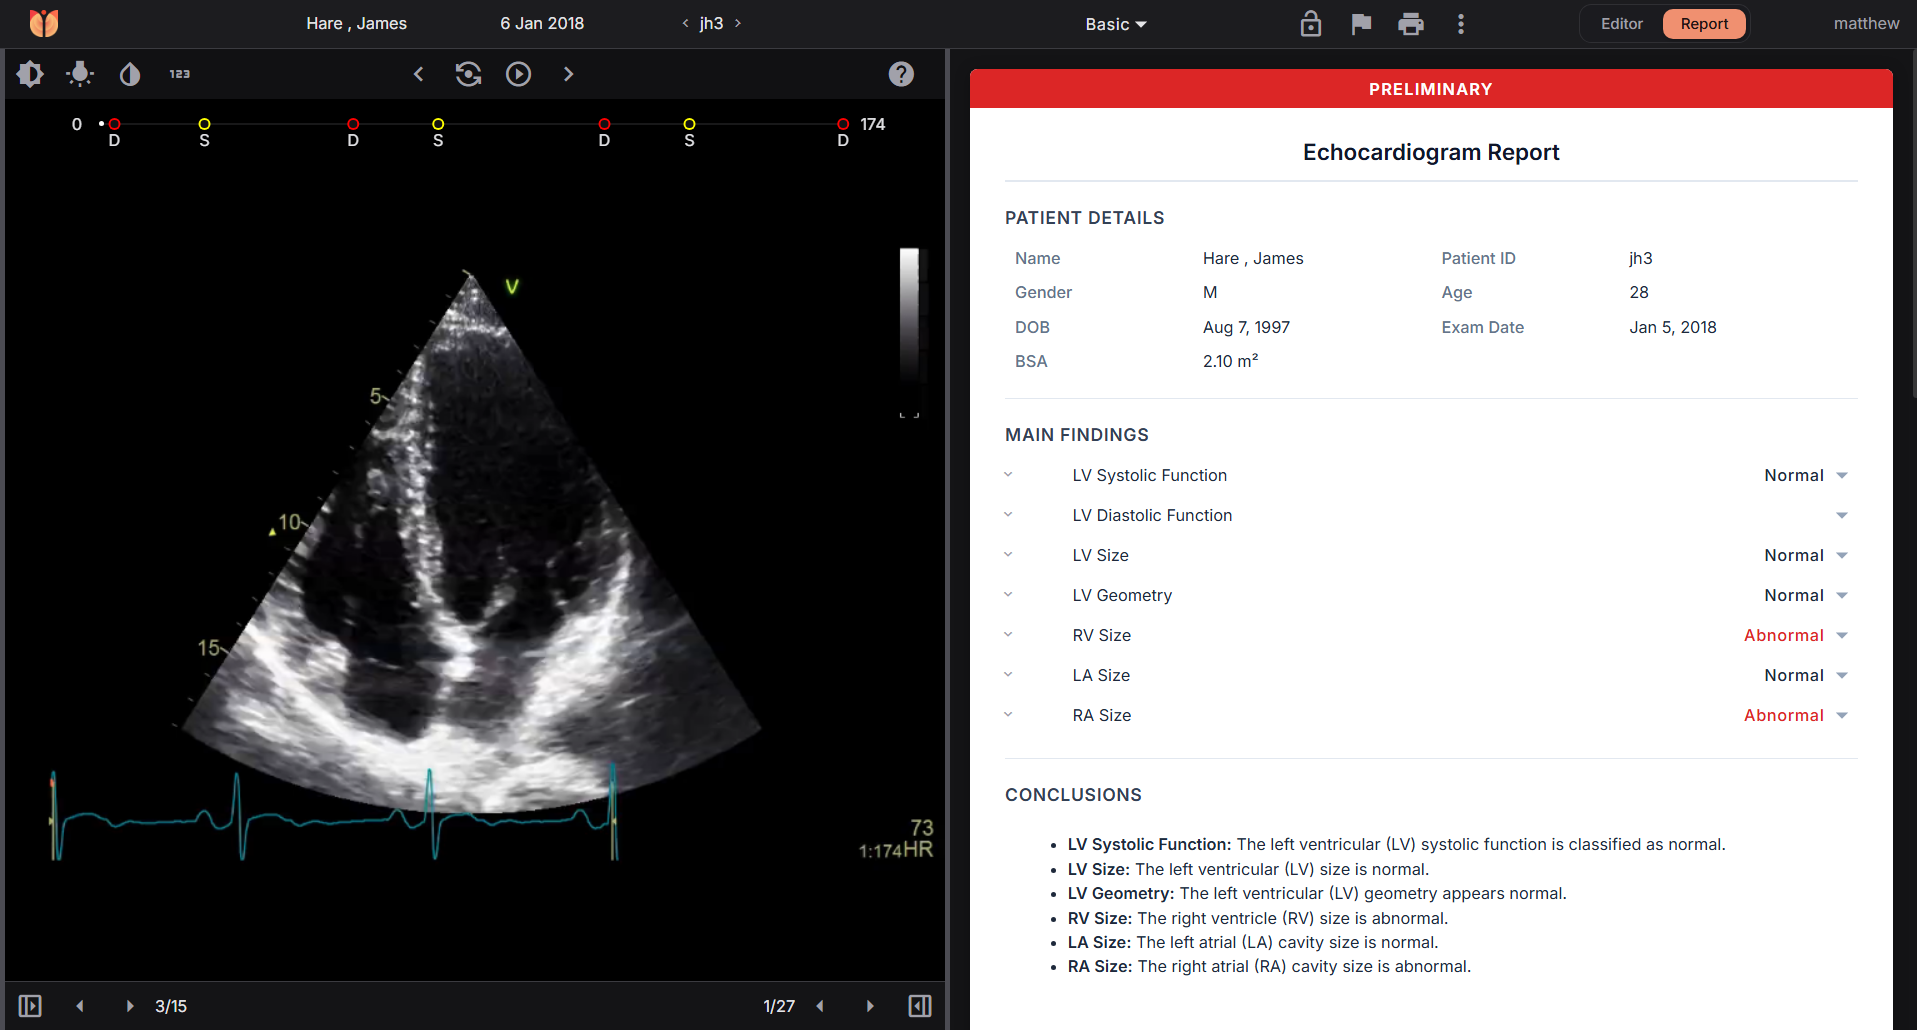Toggle the 123 measurement labels display

tap(180, 74)
